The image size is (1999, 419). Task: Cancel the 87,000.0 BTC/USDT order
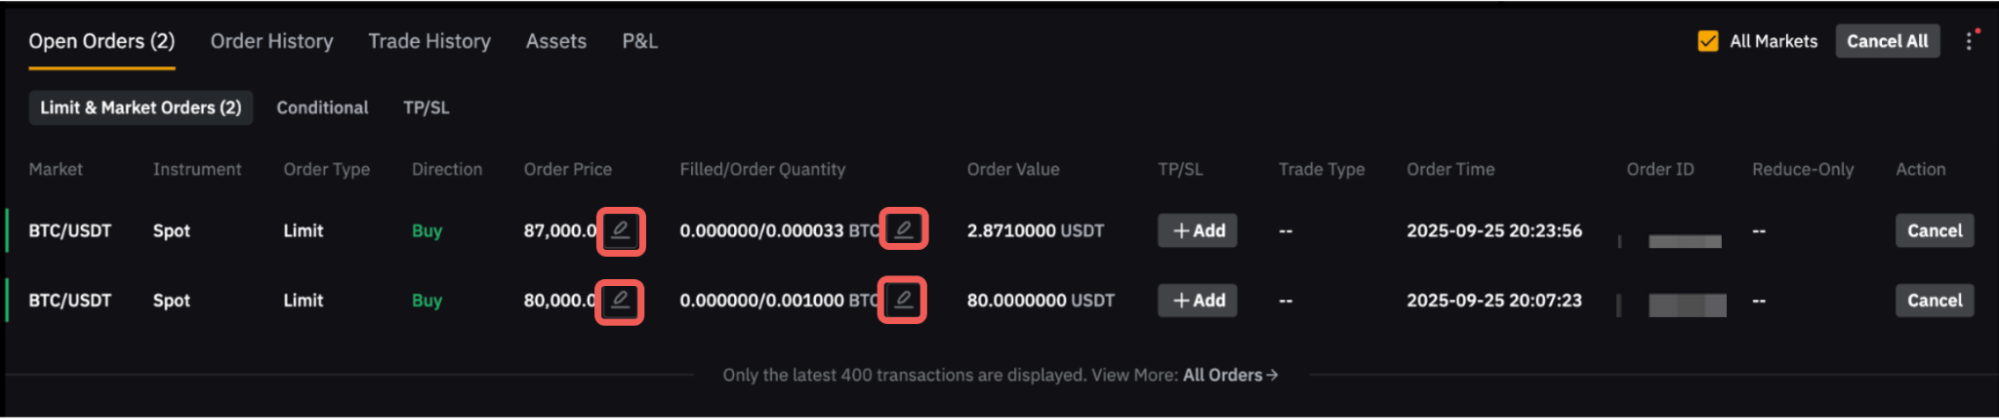coord(1934,231)
